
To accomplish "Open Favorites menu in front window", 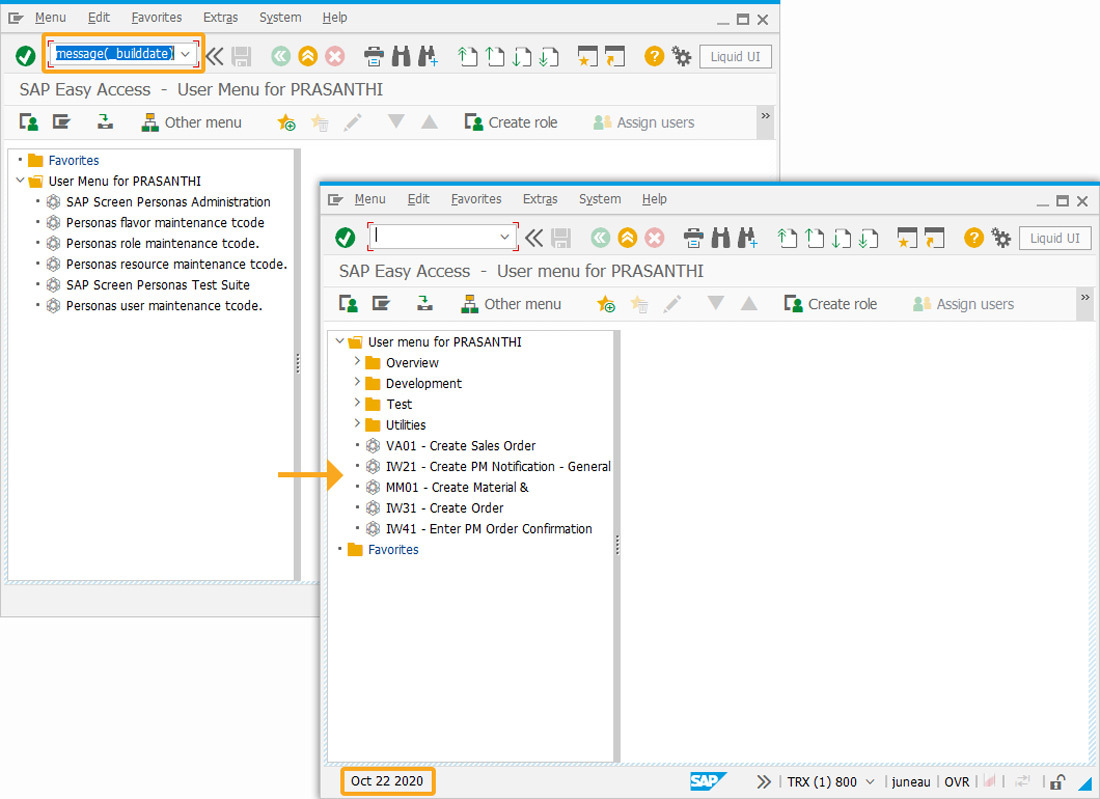I will 476,199.
